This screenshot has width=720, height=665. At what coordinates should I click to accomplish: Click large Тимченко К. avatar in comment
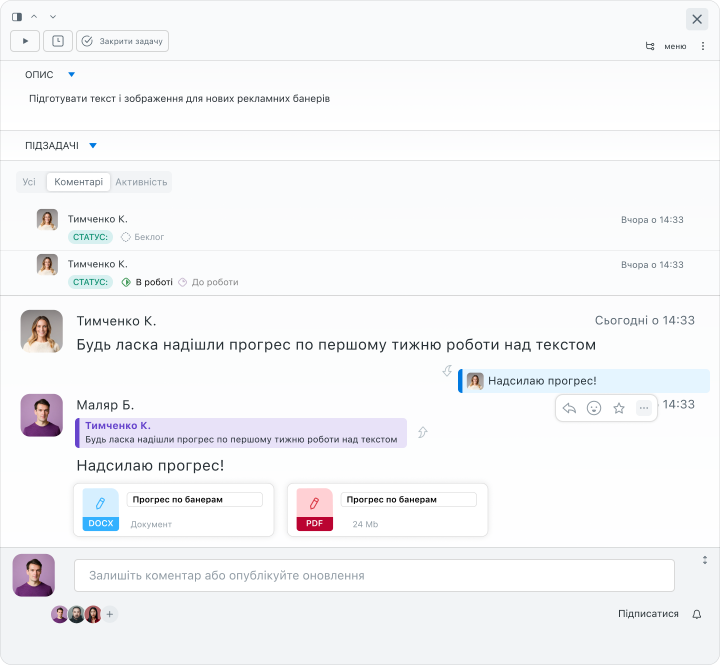click(42, 331)
